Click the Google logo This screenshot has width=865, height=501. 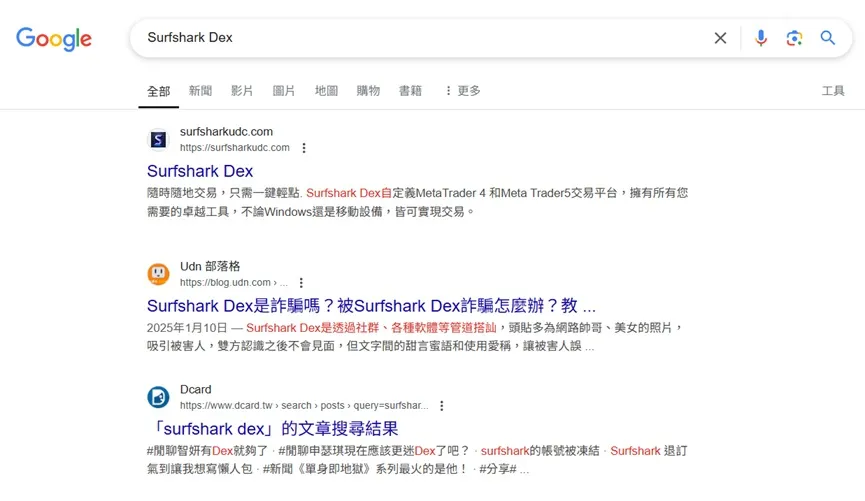pos(54,39)
